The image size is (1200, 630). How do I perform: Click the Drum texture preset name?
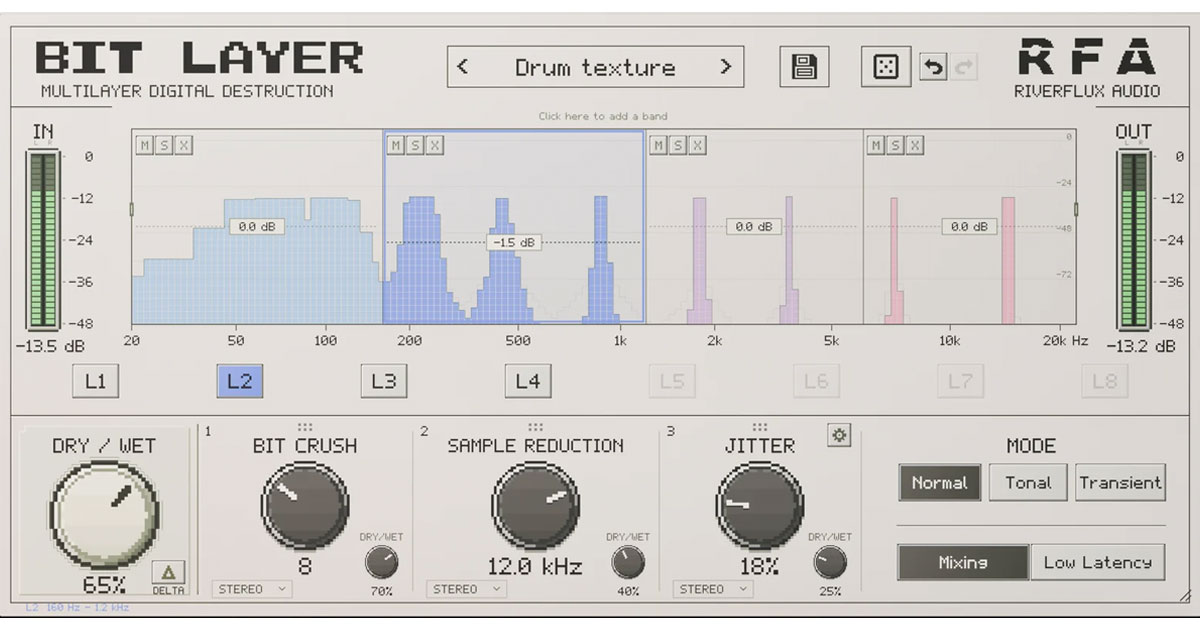pos(595,68)
